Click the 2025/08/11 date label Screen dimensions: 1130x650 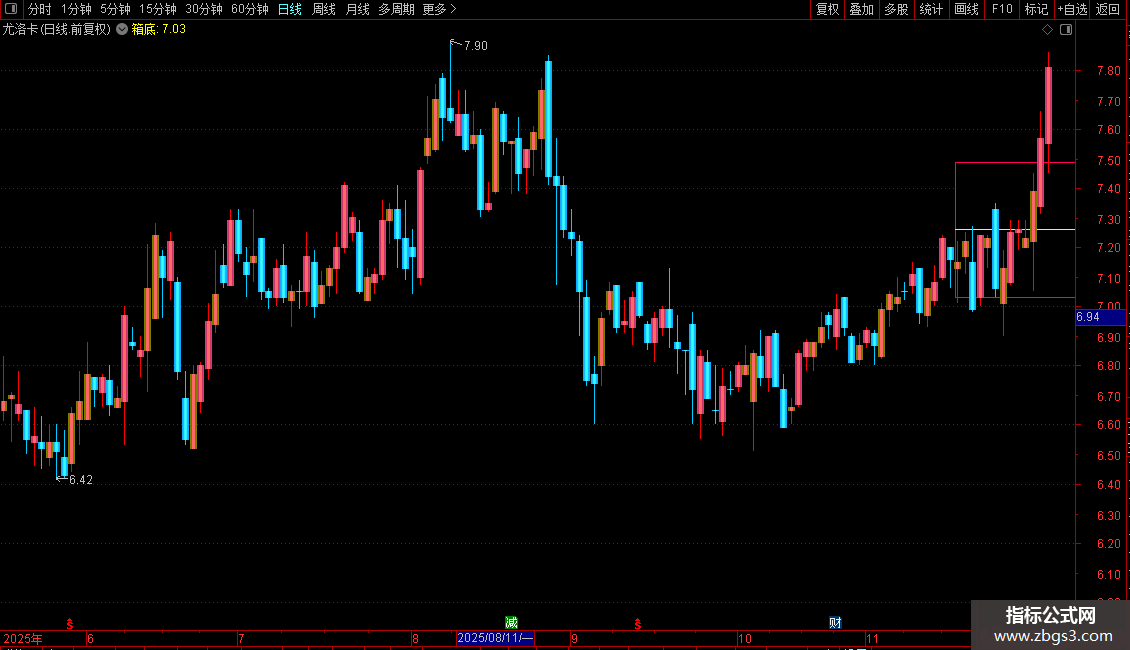[x=495, y=638]
